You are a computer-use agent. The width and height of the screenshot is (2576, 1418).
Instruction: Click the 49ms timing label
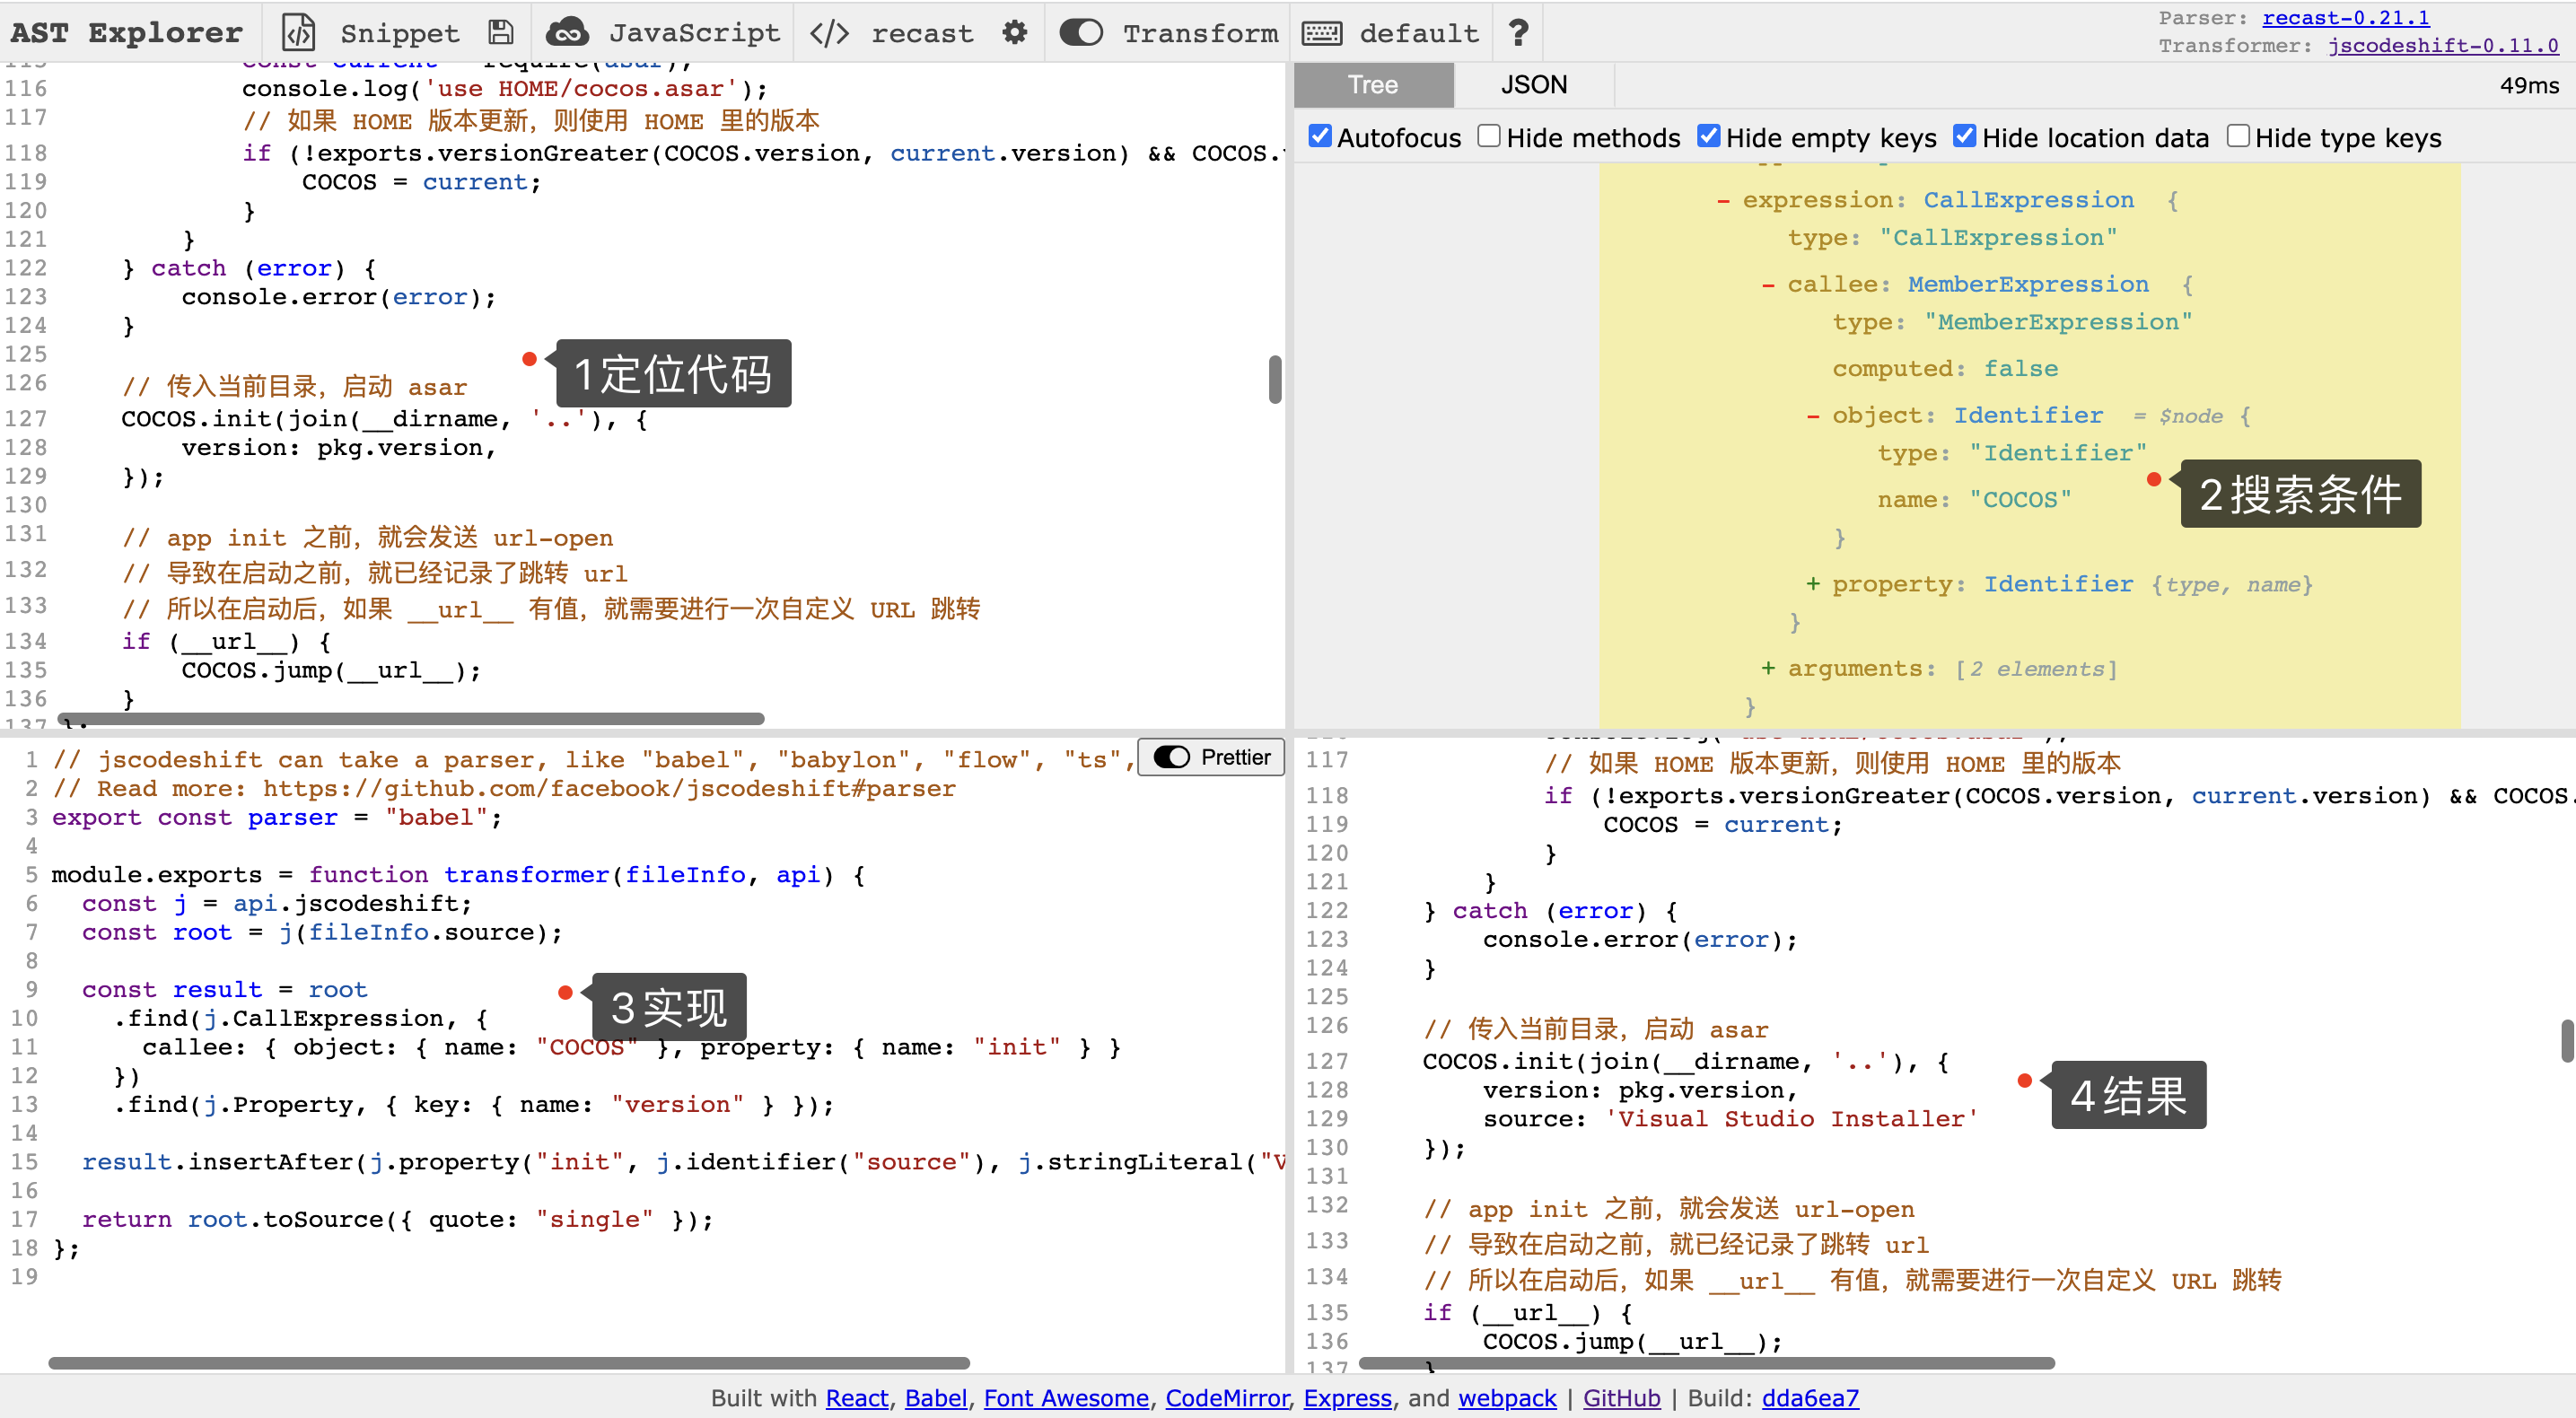coord(2529,85)
